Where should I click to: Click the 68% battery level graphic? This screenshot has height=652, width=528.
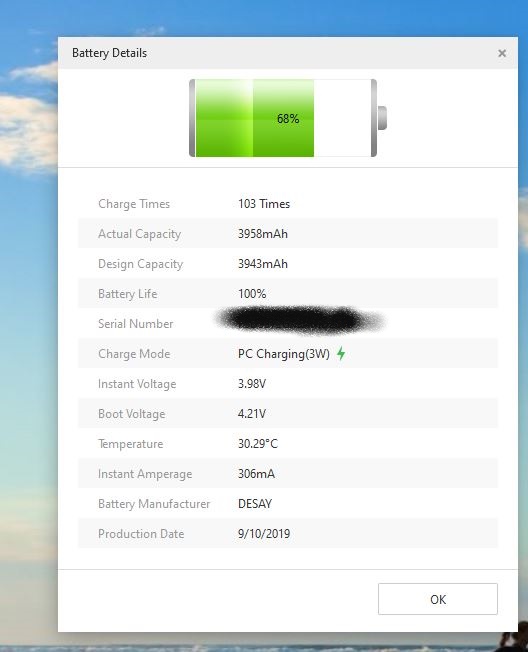coord(288,118)
